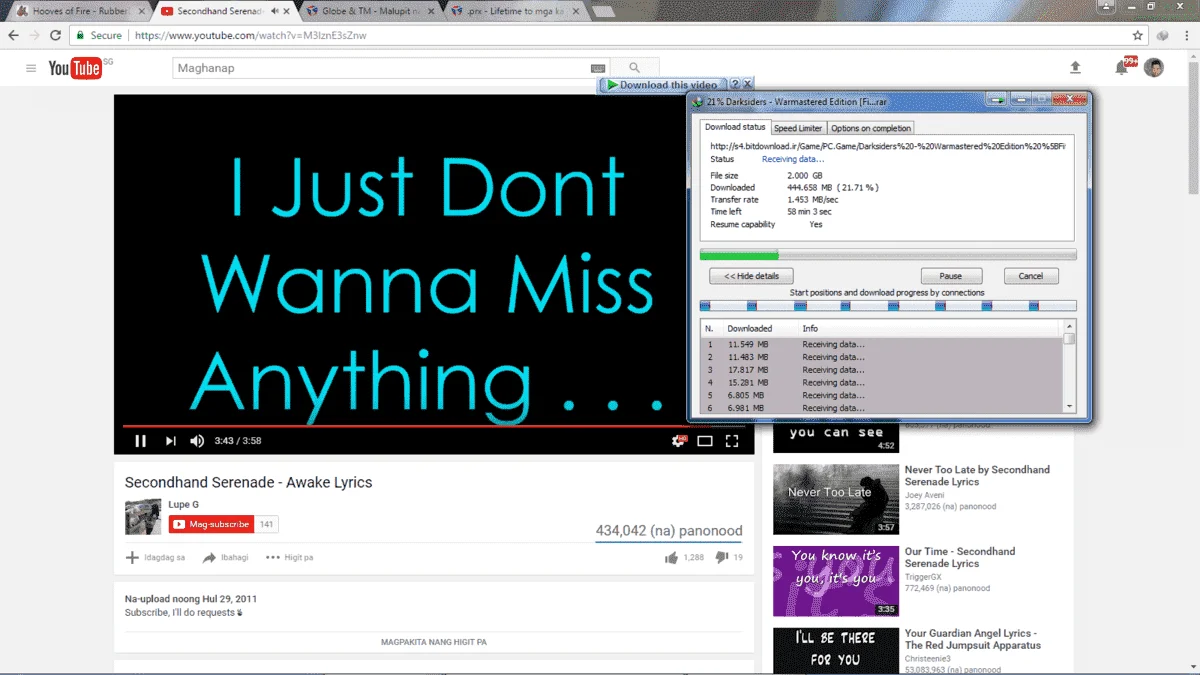Viewport: 1200px width, 675px height.
Task: Open Higit pa more options
Action: [289, 557]
